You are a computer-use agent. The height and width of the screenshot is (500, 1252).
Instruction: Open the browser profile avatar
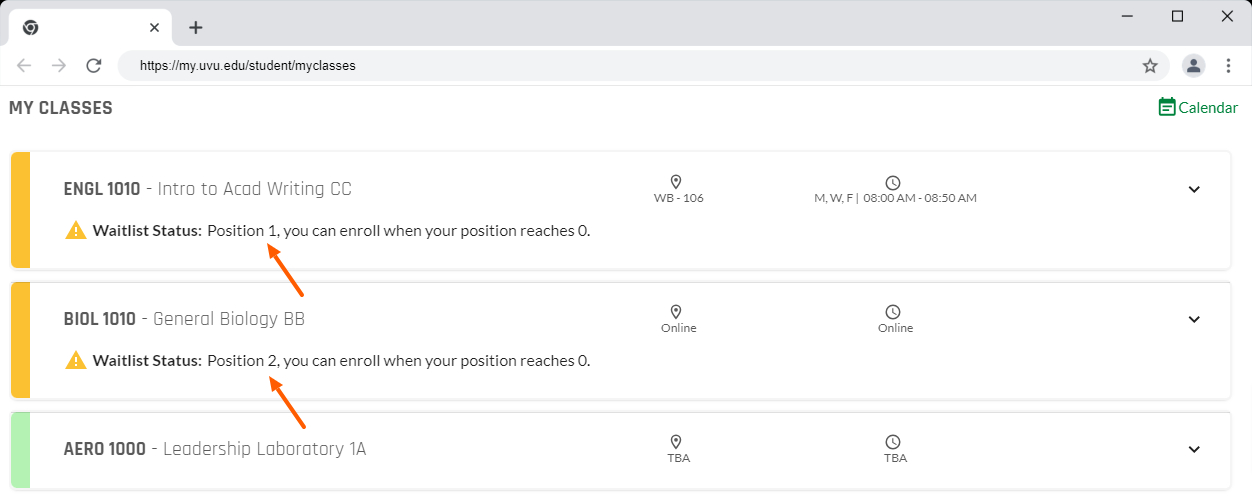click(x=1194, y=66)
